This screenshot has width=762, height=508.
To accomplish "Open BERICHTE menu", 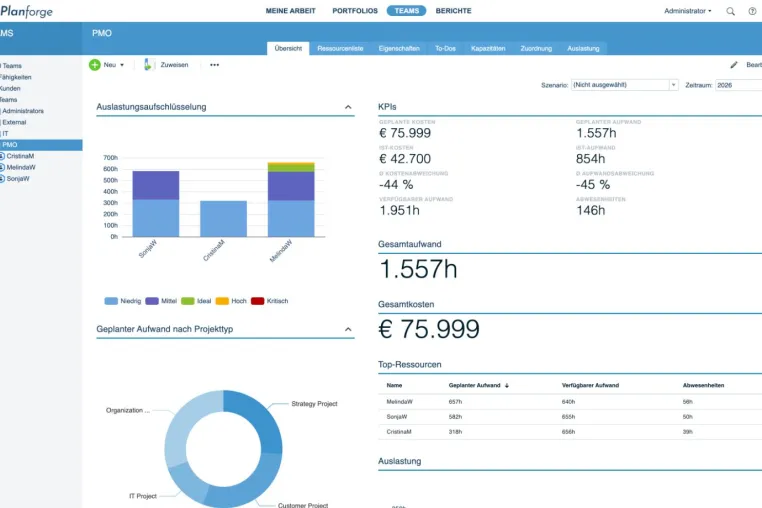I will (x=453, y=11).
